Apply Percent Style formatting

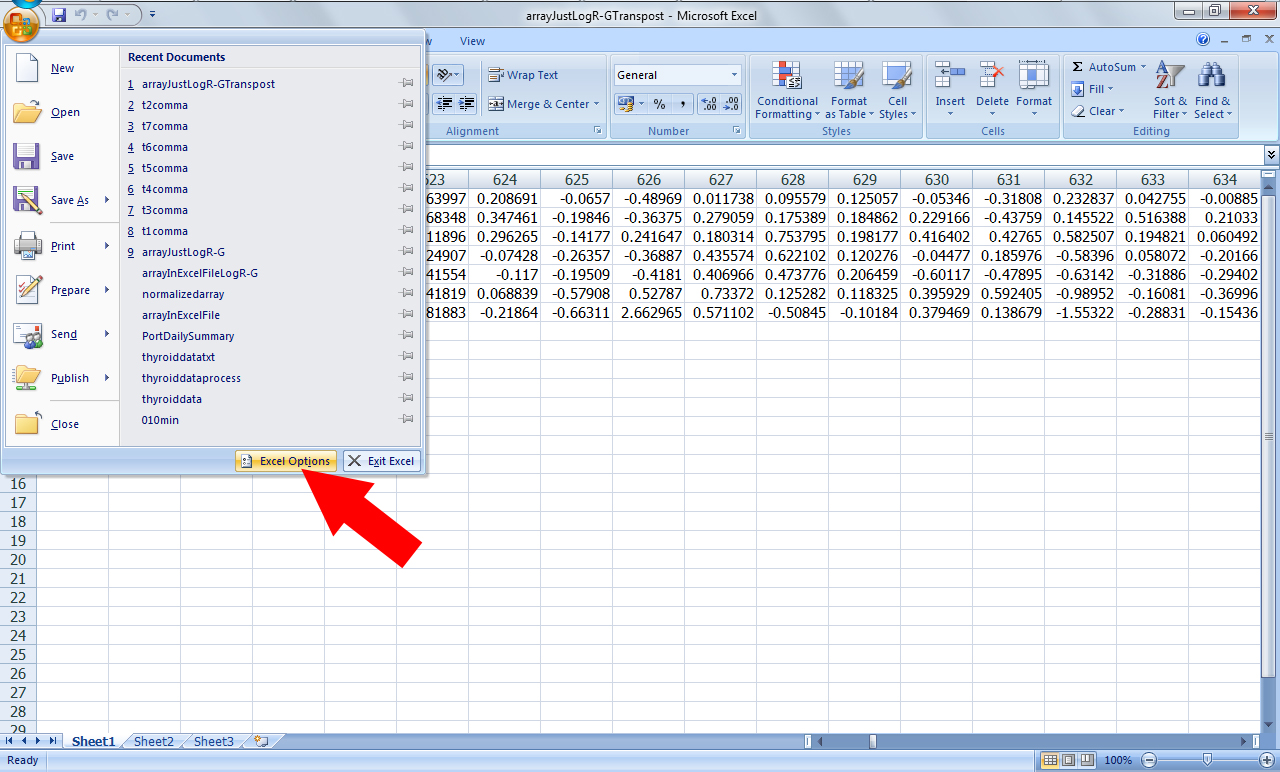point(659,104)
